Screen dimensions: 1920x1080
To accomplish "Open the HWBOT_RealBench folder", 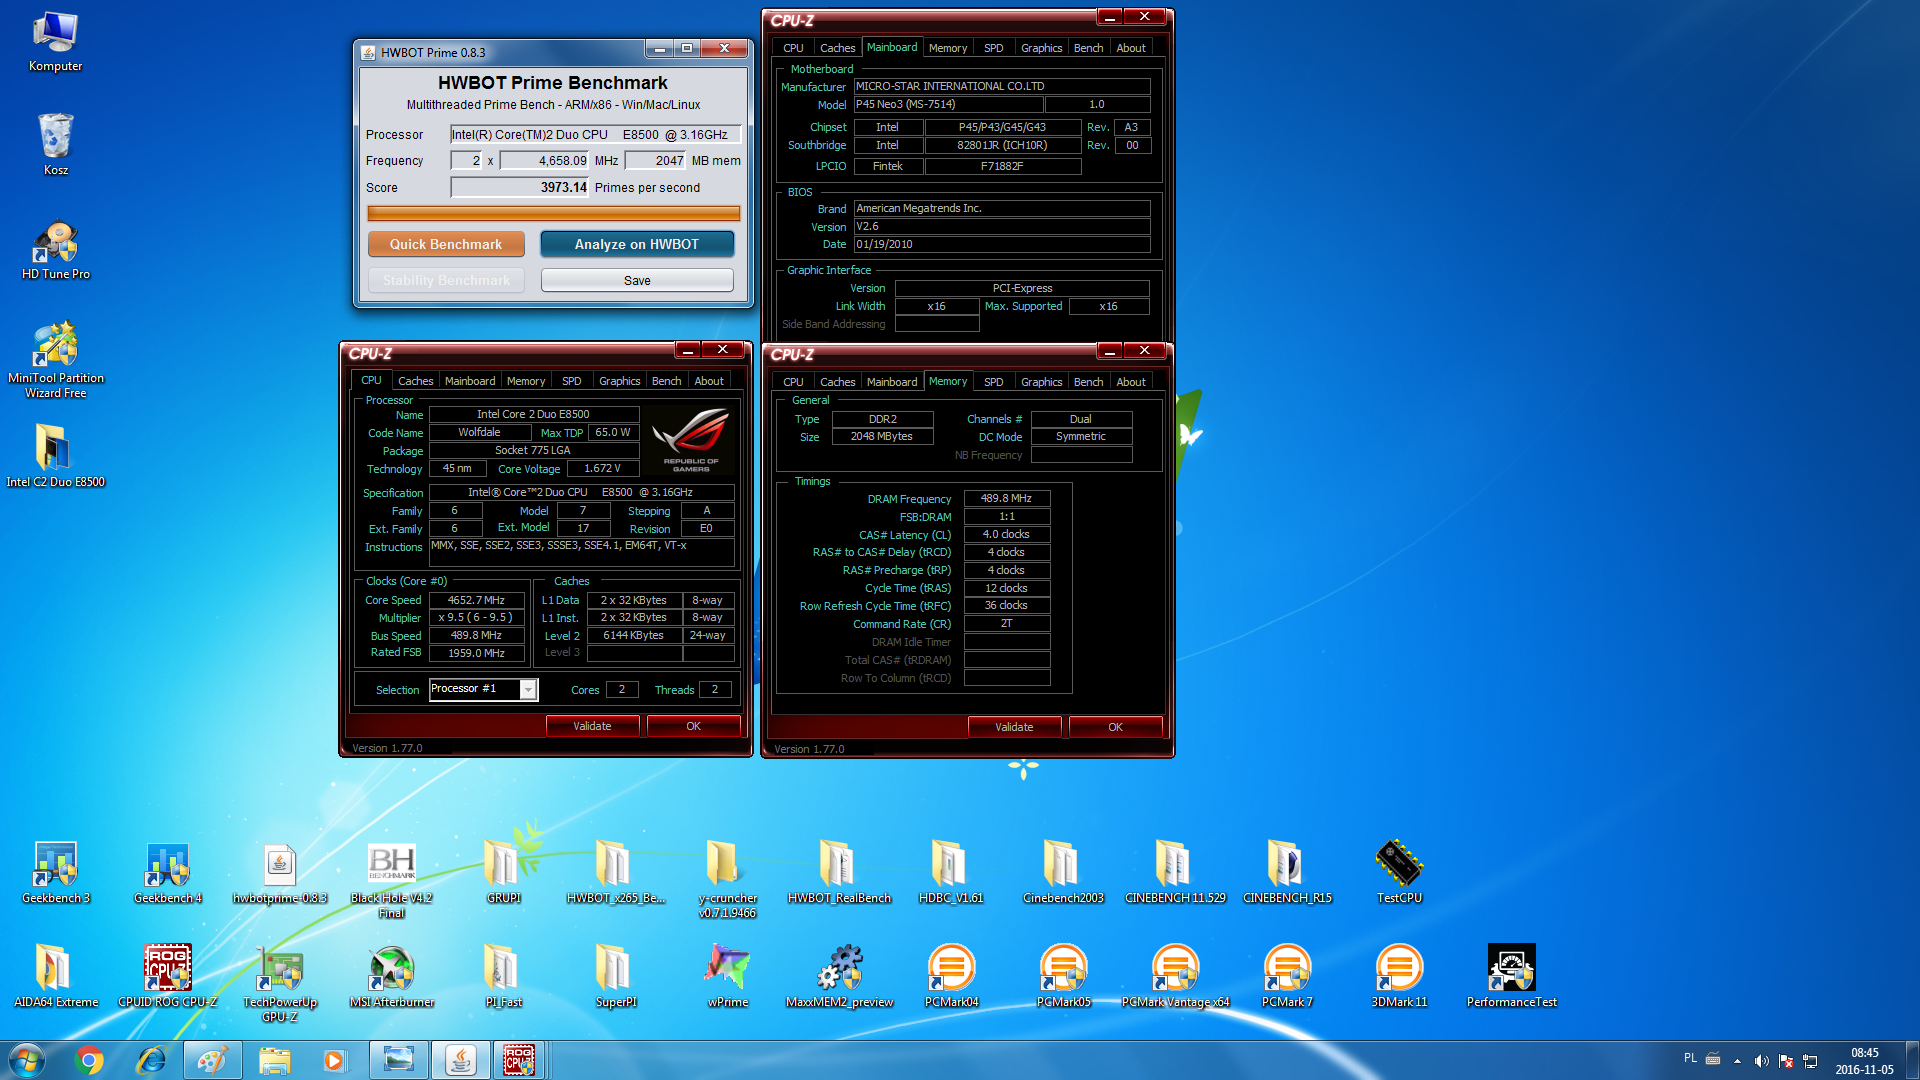I will (x=839, y=873).
